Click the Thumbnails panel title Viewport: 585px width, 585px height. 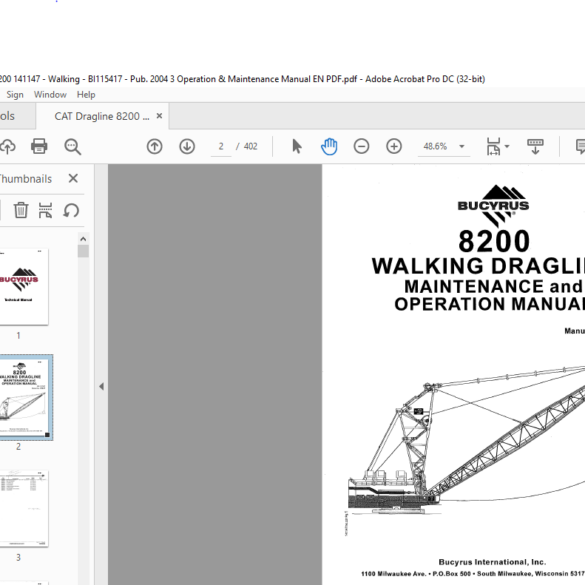click(25, 179)
